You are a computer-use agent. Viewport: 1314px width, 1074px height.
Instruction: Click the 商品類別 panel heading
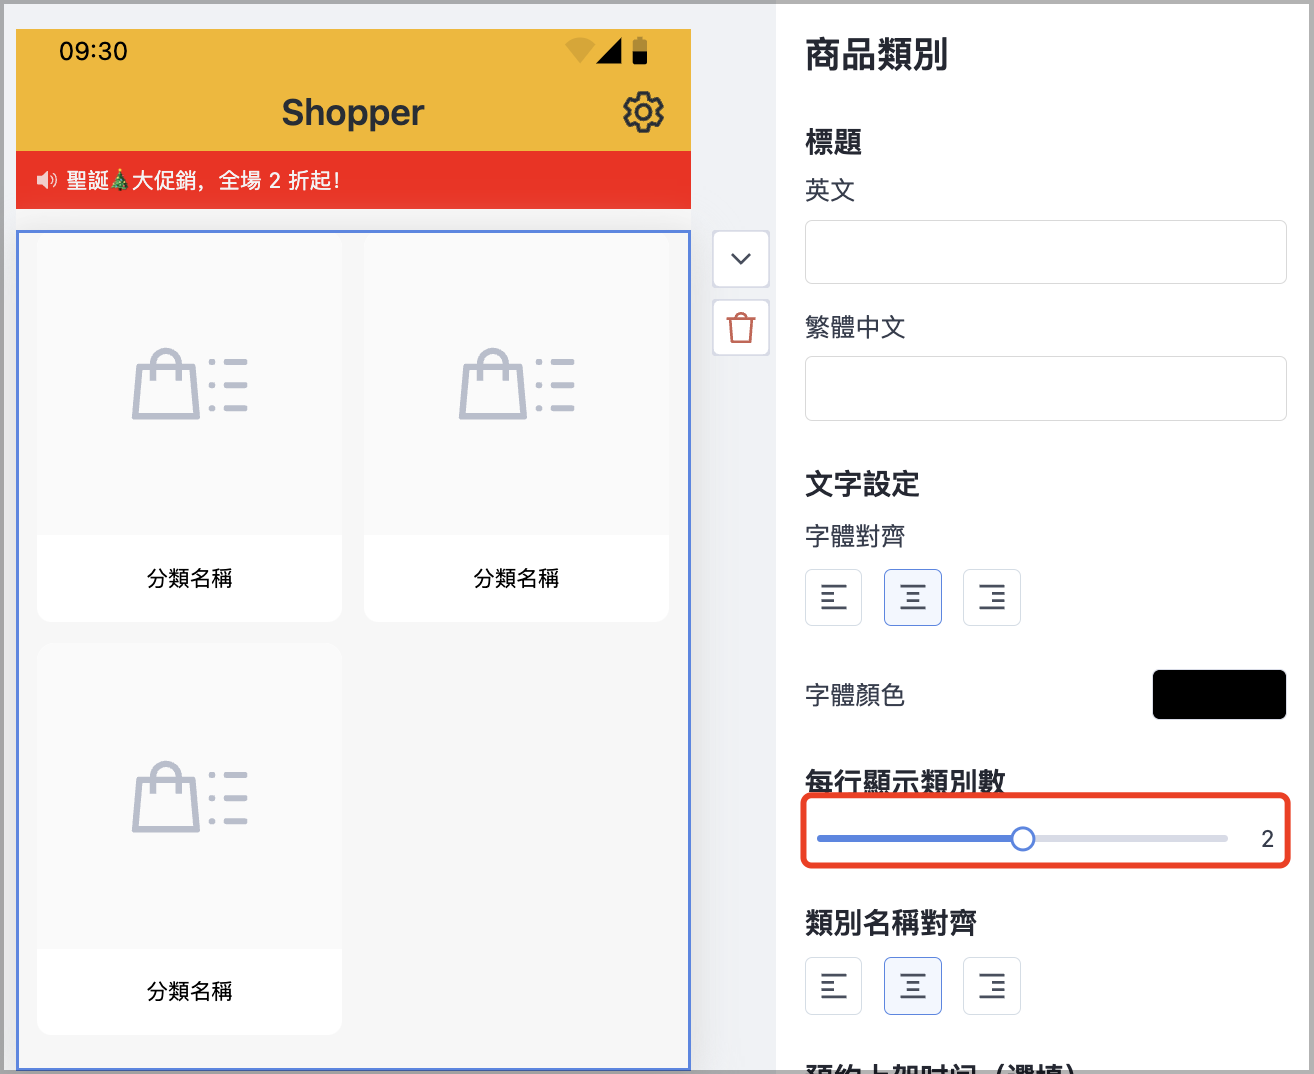(x=876, y=54)
